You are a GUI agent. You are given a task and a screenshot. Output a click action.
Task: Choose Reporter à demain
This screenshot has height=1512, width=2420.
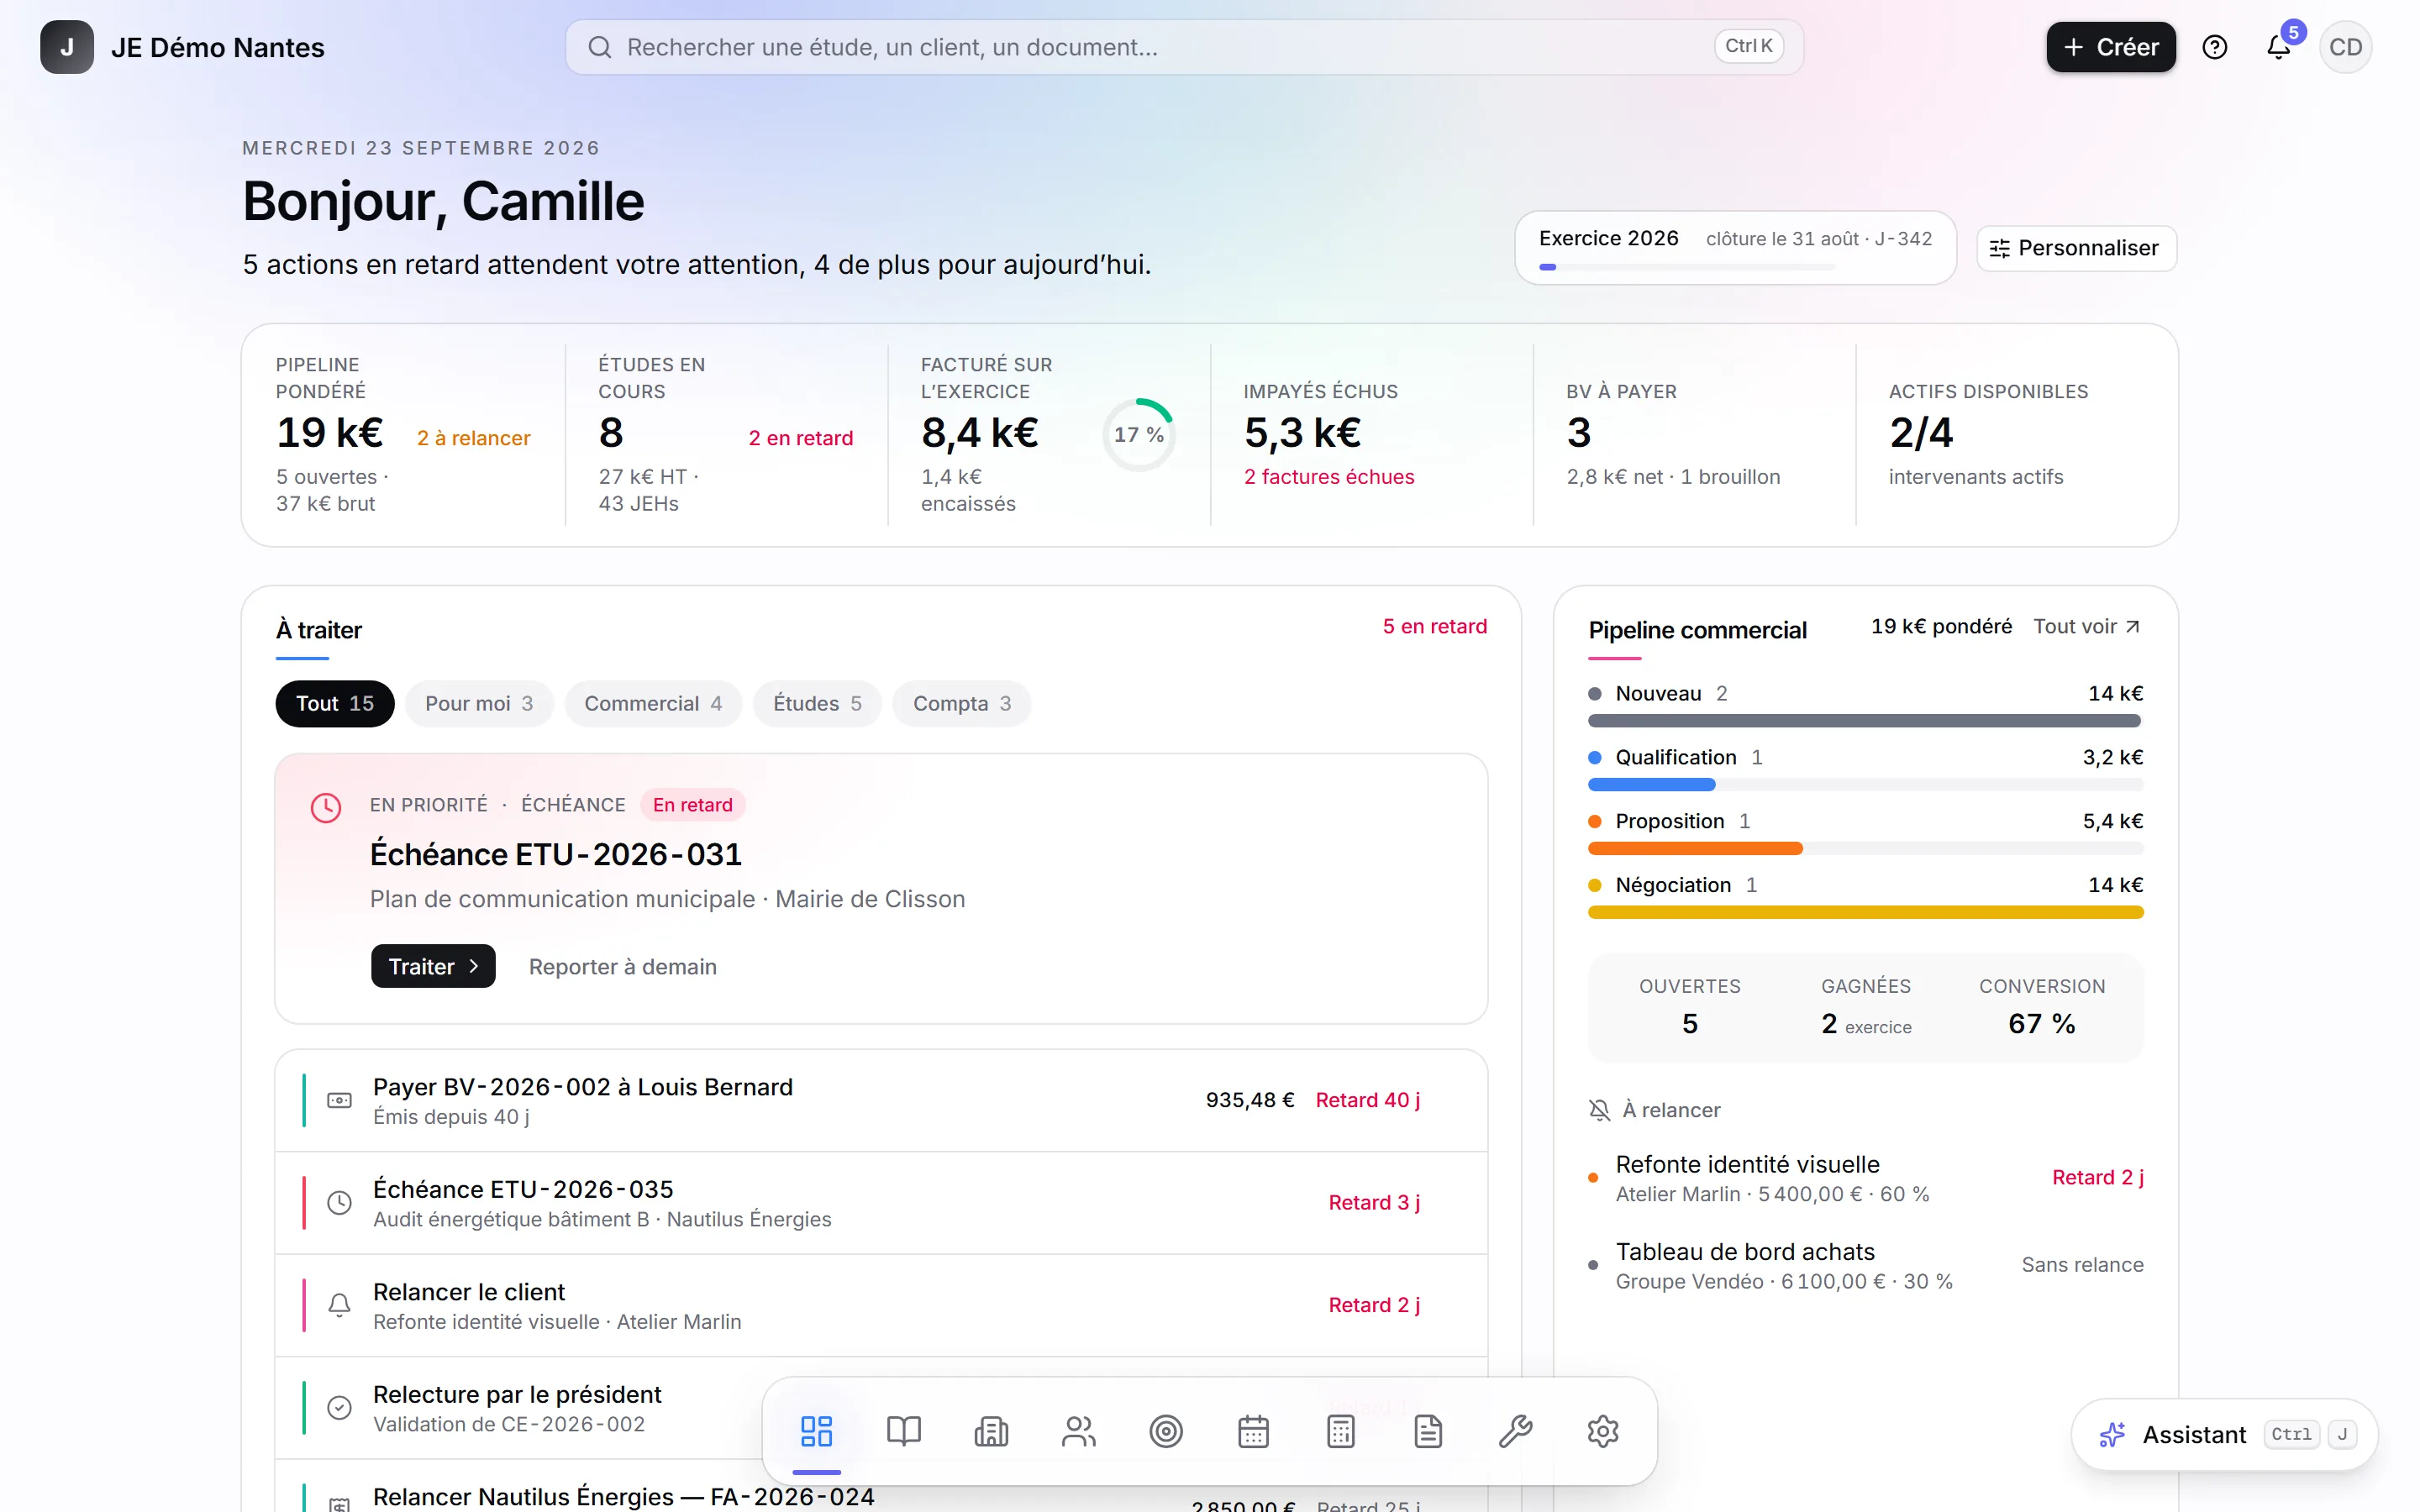pyautogui.click(x=623, y=966)
